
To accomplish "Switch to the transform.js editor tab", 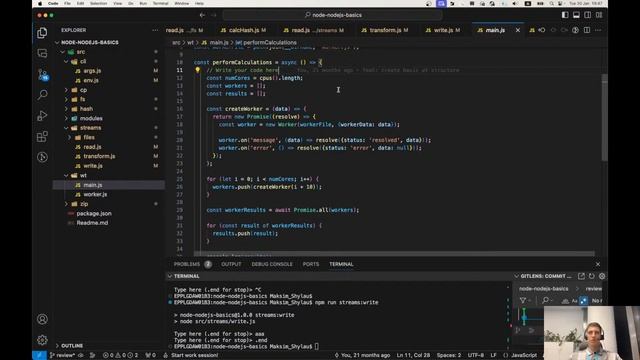I will [385, 30].
